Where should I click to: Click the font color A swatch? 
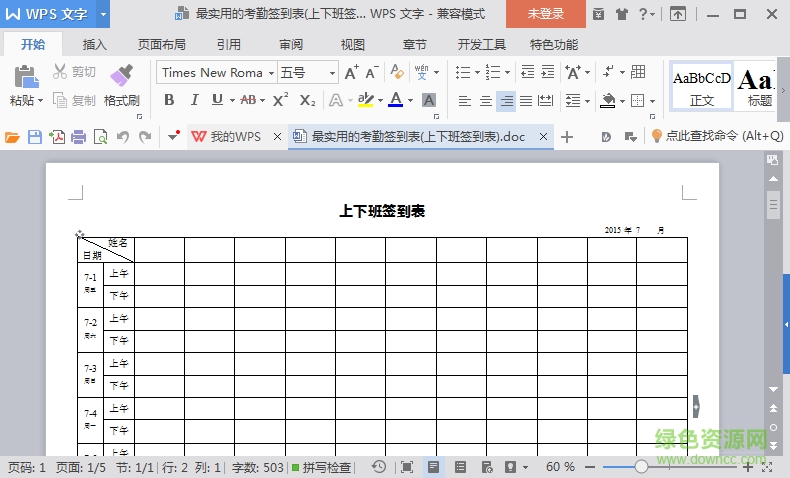coord(396,100)
